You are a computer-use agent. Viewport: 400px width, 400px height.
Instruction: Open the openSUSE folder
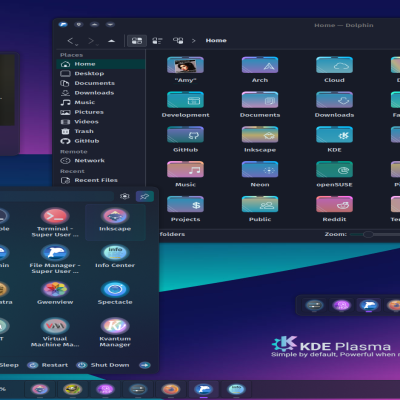click(334, 169)
